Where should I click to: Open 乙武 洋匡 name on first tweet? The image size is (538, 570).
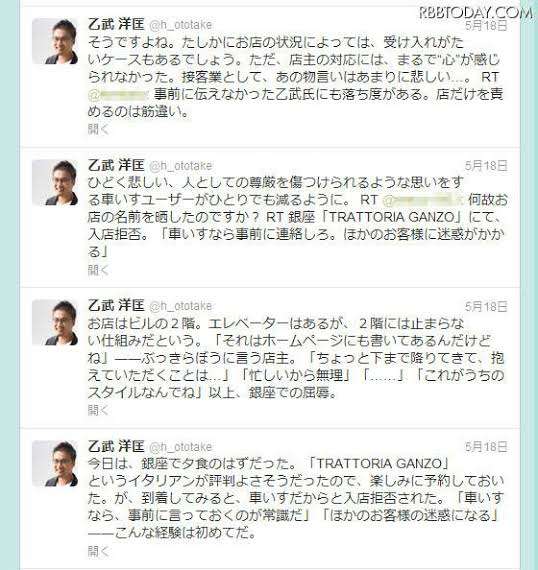pos(116,25)
